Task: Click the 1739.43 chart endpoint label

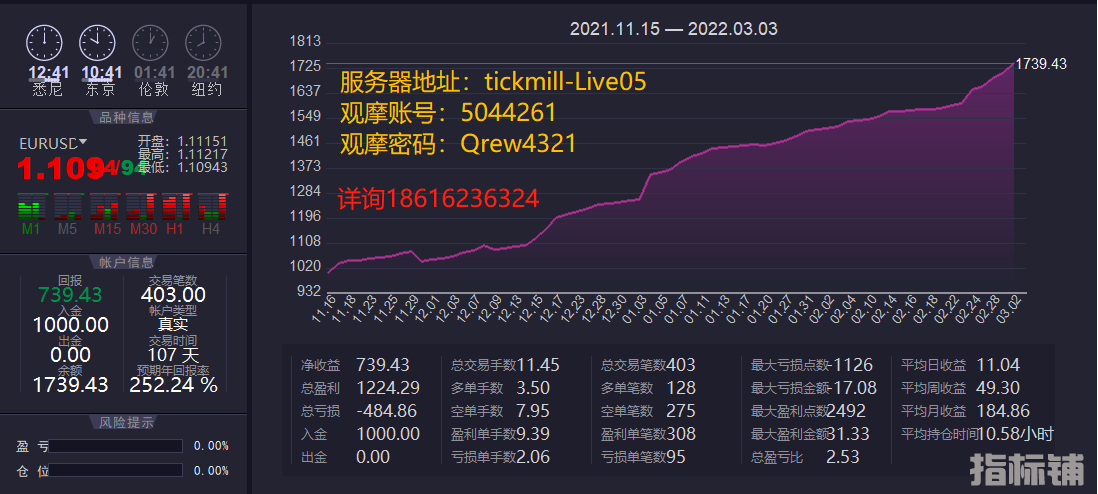Action: click(1041, 64)
